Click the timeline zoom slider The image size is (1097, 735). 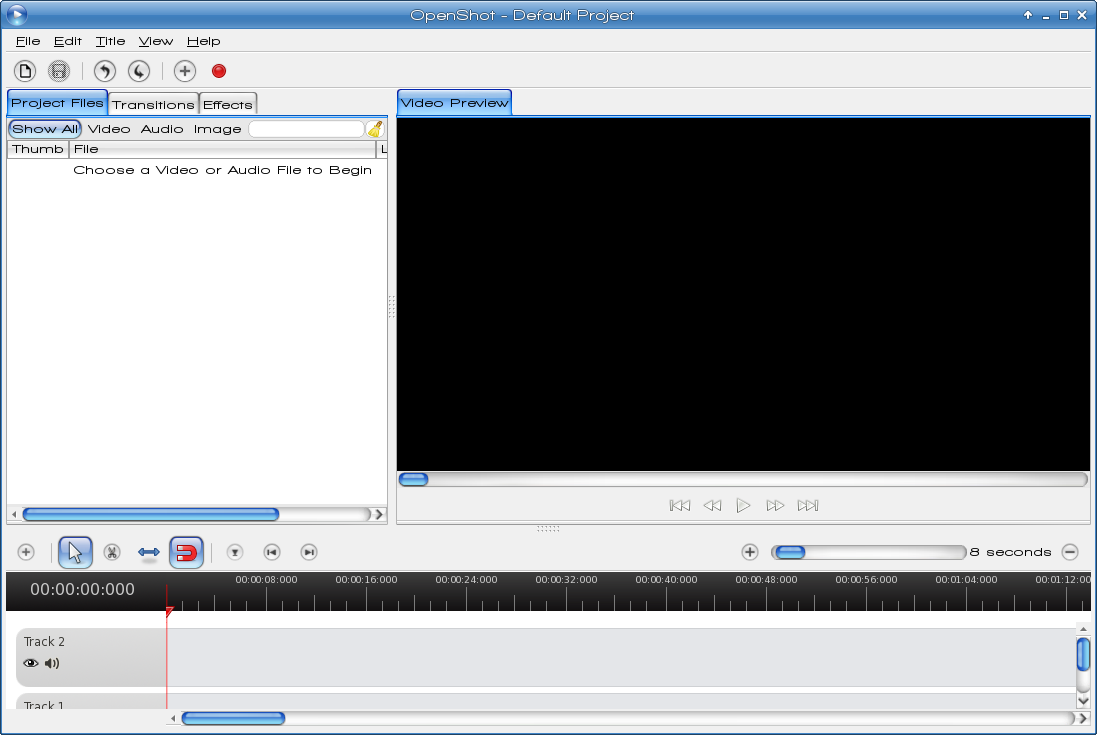pyautogui.click(x=868, y=552)
